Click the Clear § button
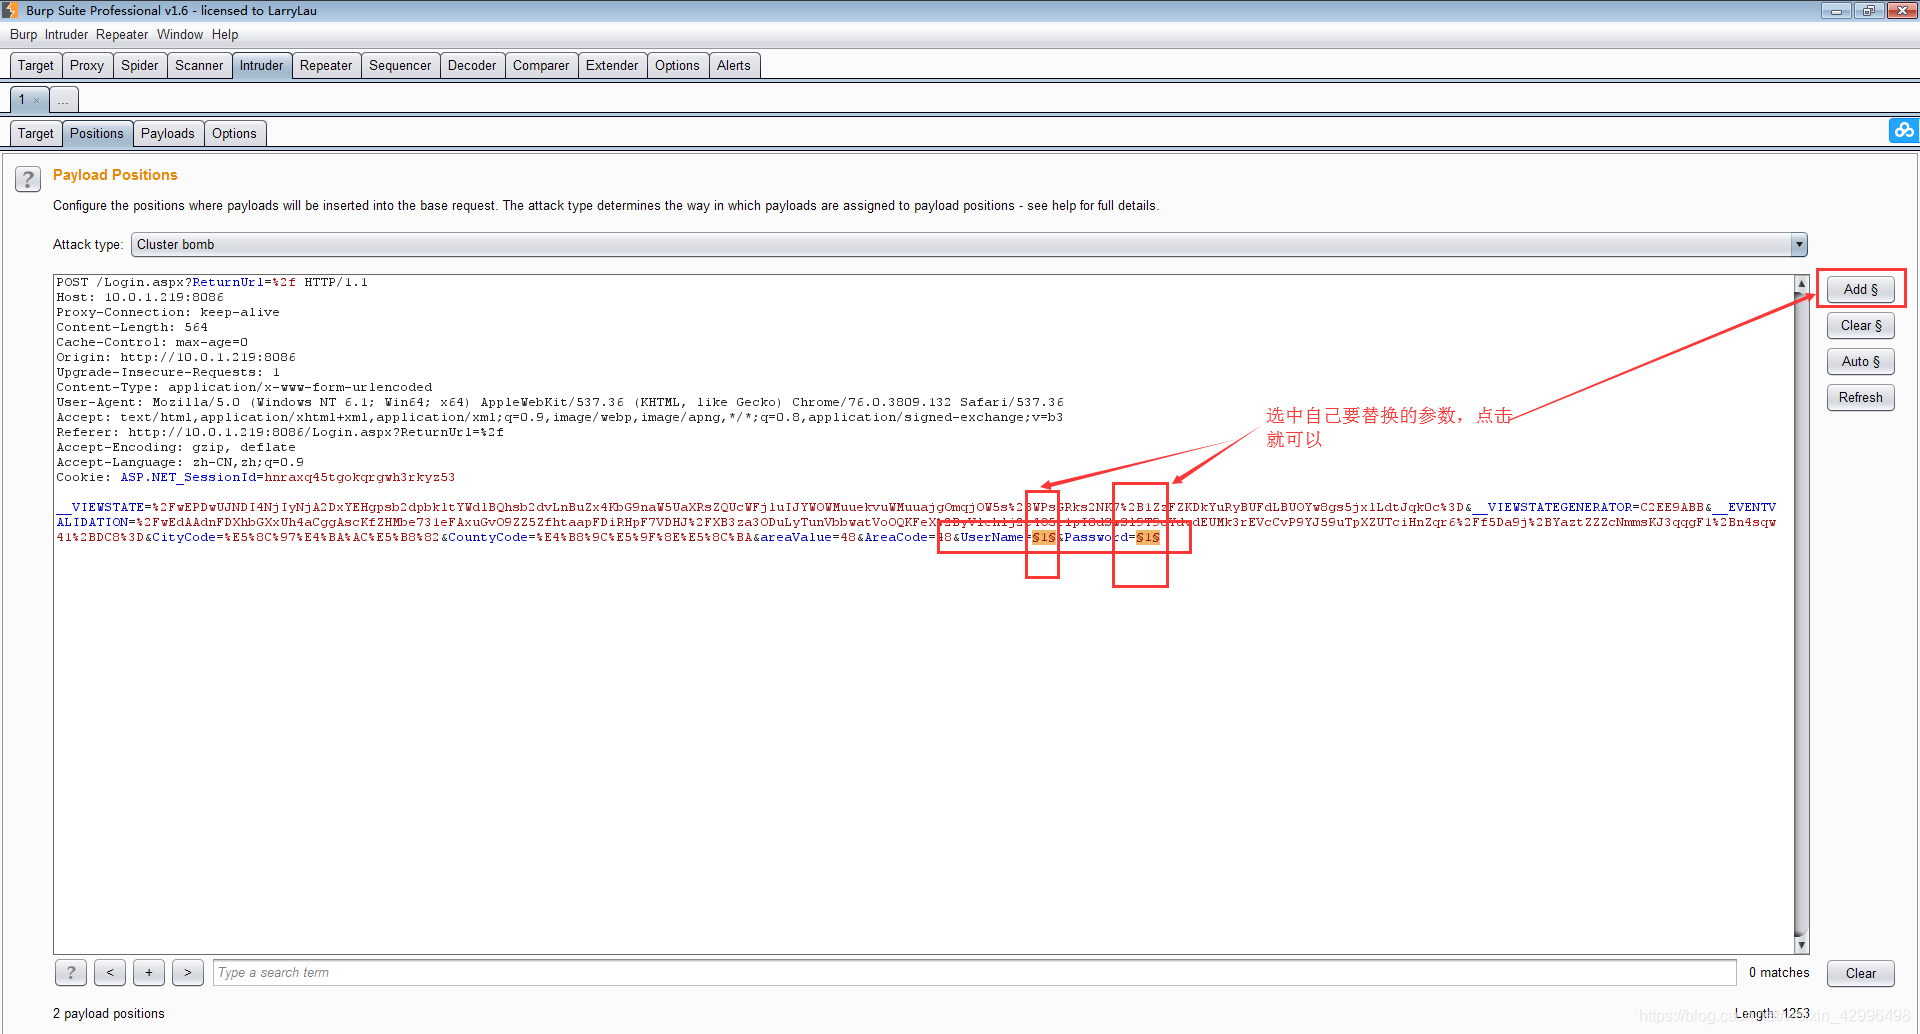Screen dimensions: 1920x1034 (x=1861, y=325)
